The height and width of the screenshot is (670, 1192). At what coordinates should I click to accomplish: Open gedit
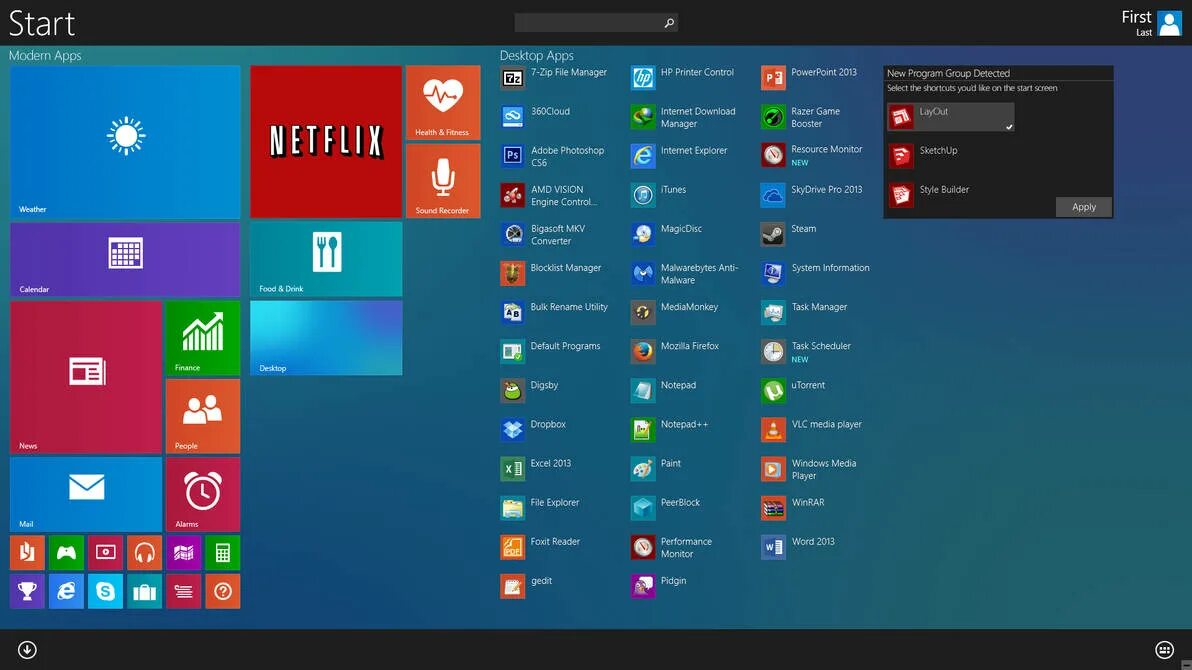point(528,586)
